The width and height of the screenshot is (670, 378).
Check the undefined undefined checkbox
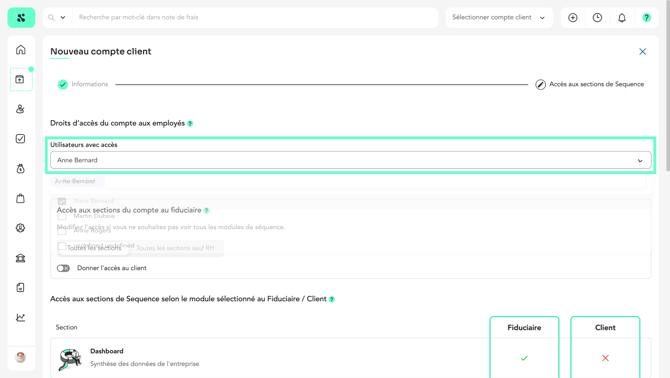pyautogui.click(x=62, y=246)
